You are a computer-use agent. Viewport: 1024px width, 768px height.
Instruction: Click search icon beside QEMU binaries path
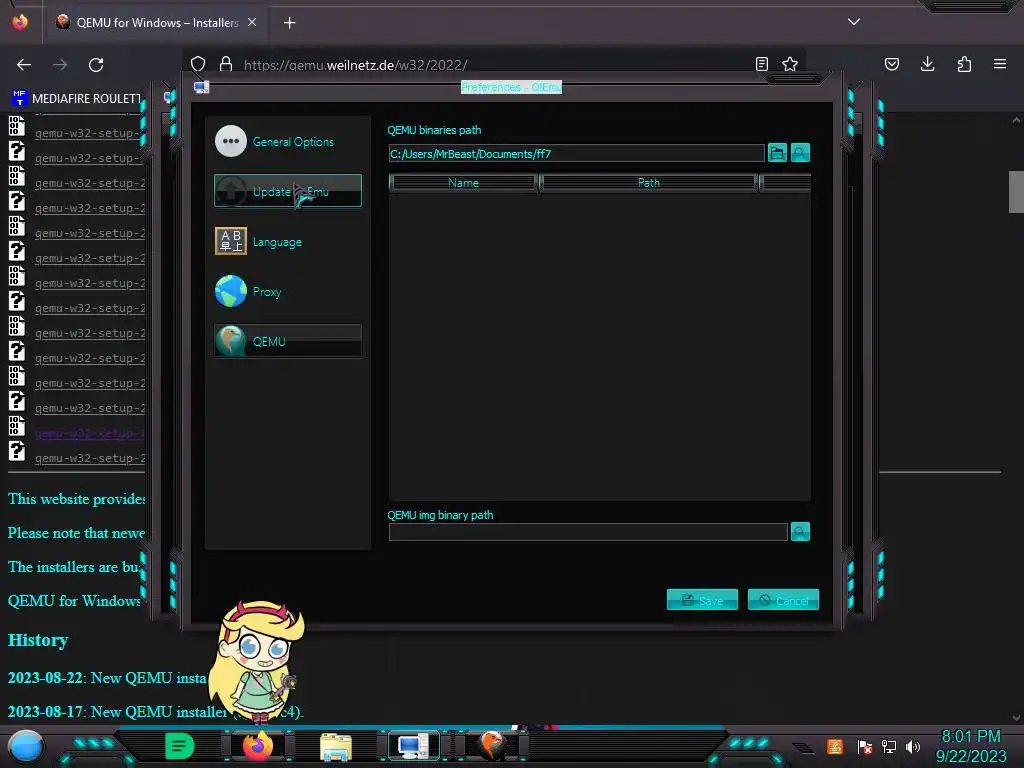(800, 153)
